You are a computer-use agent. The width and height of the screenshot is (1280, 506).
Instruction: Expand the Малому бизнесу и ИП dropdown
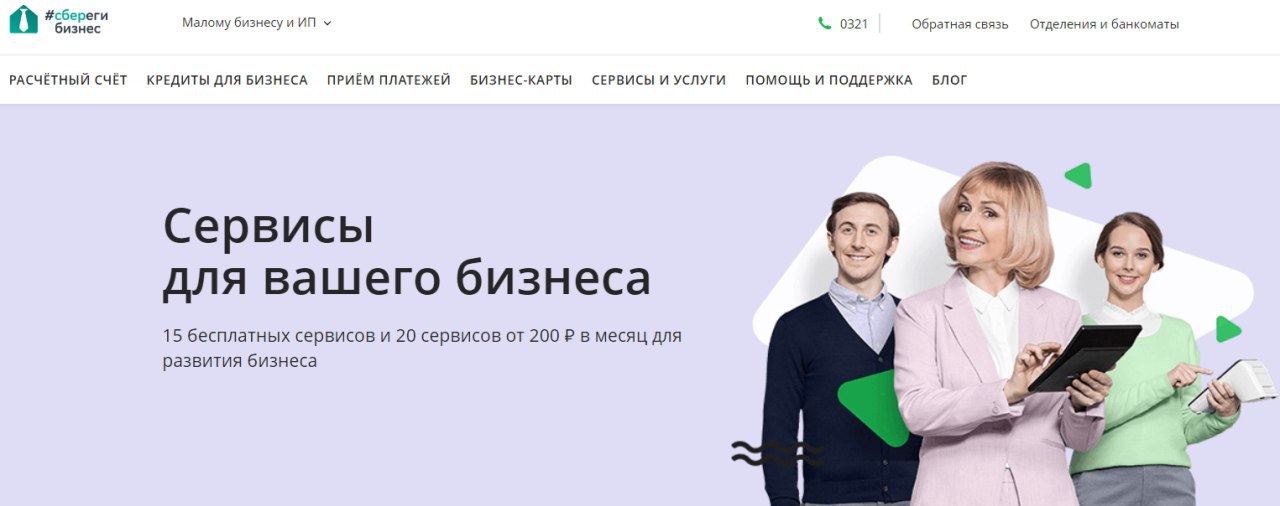pos(256,23)
